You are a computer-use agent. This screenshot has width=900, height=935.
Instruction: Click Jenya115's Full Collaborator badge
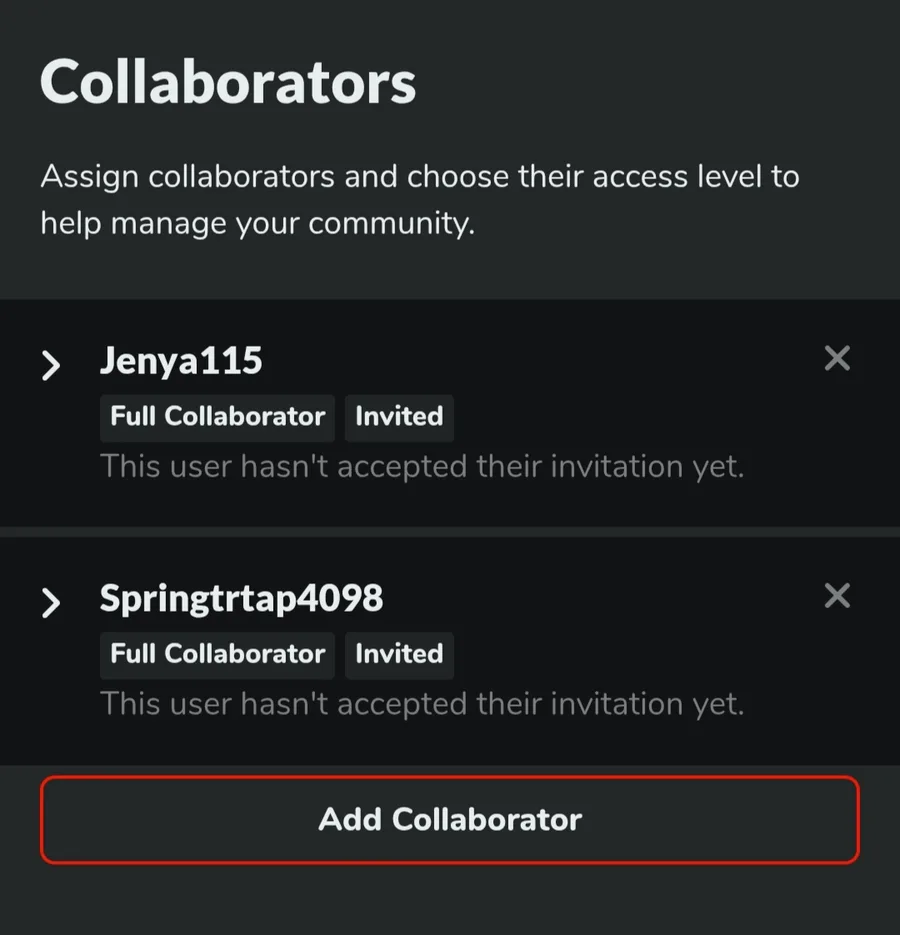point(217,417)
